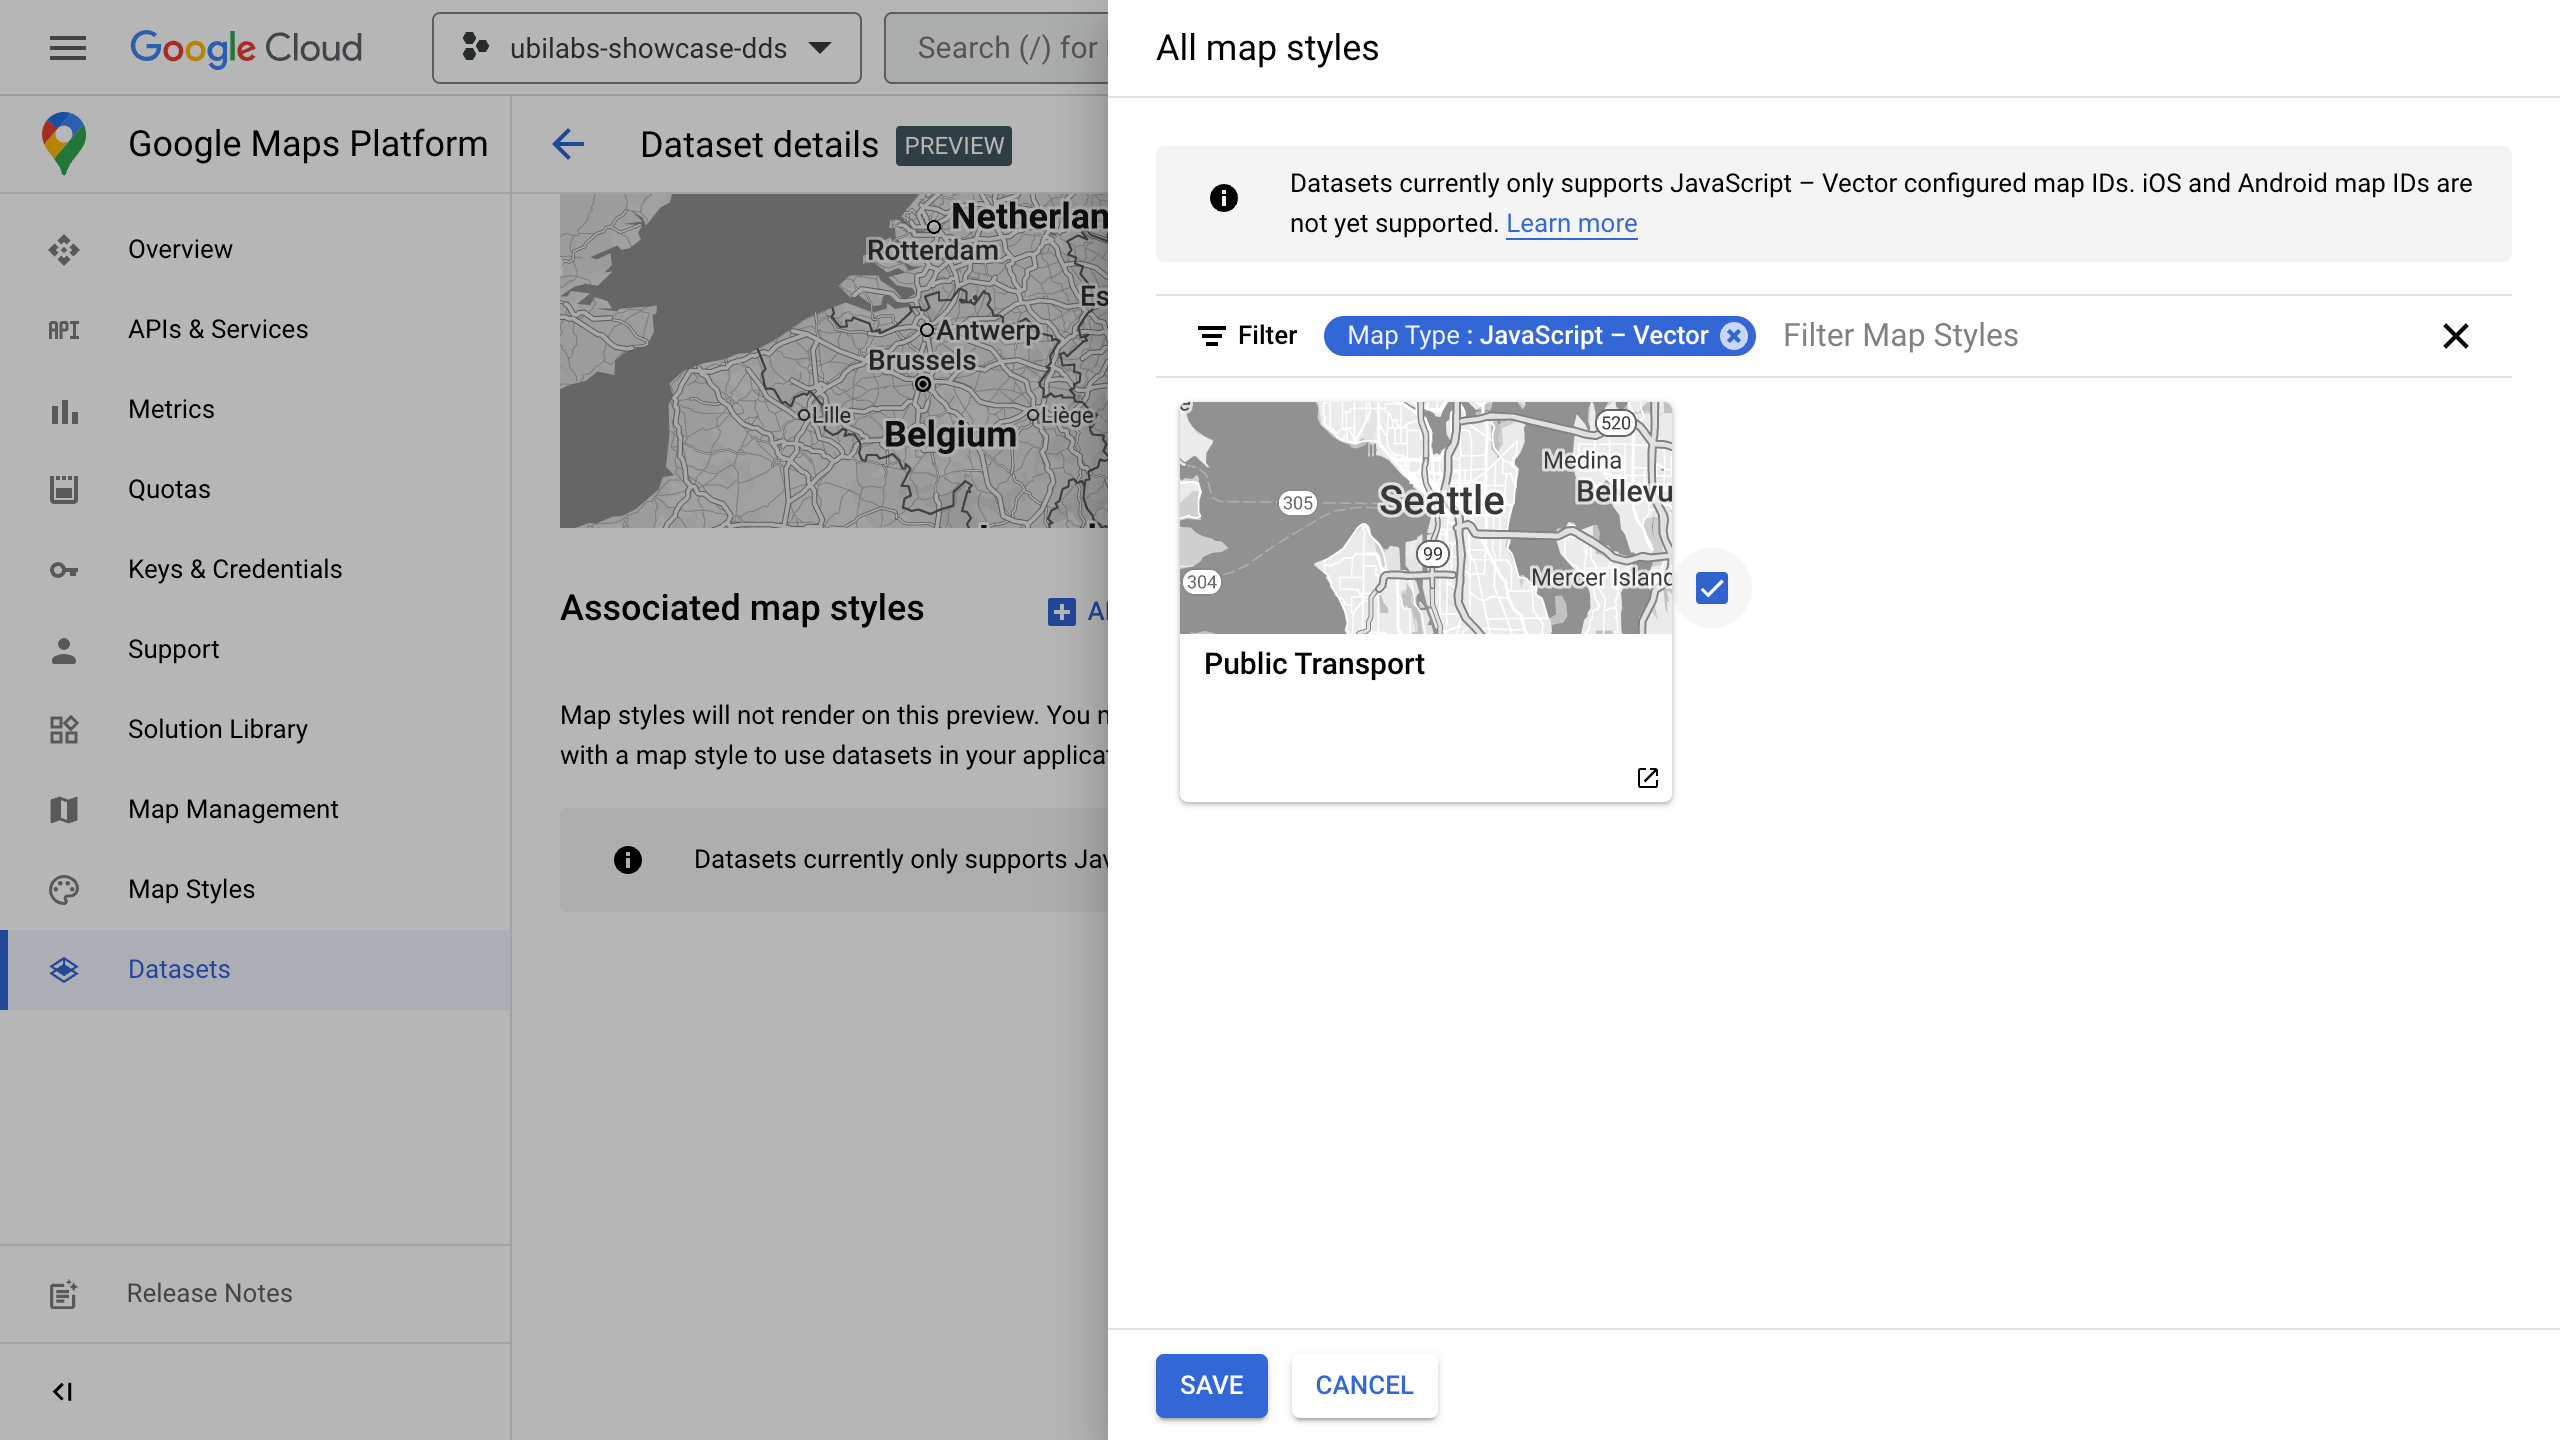Viewport: 2560px width, 1440px height.
Task: Click the API icon in sidebar
Action: pyautogui.click(x=64, y=330)
